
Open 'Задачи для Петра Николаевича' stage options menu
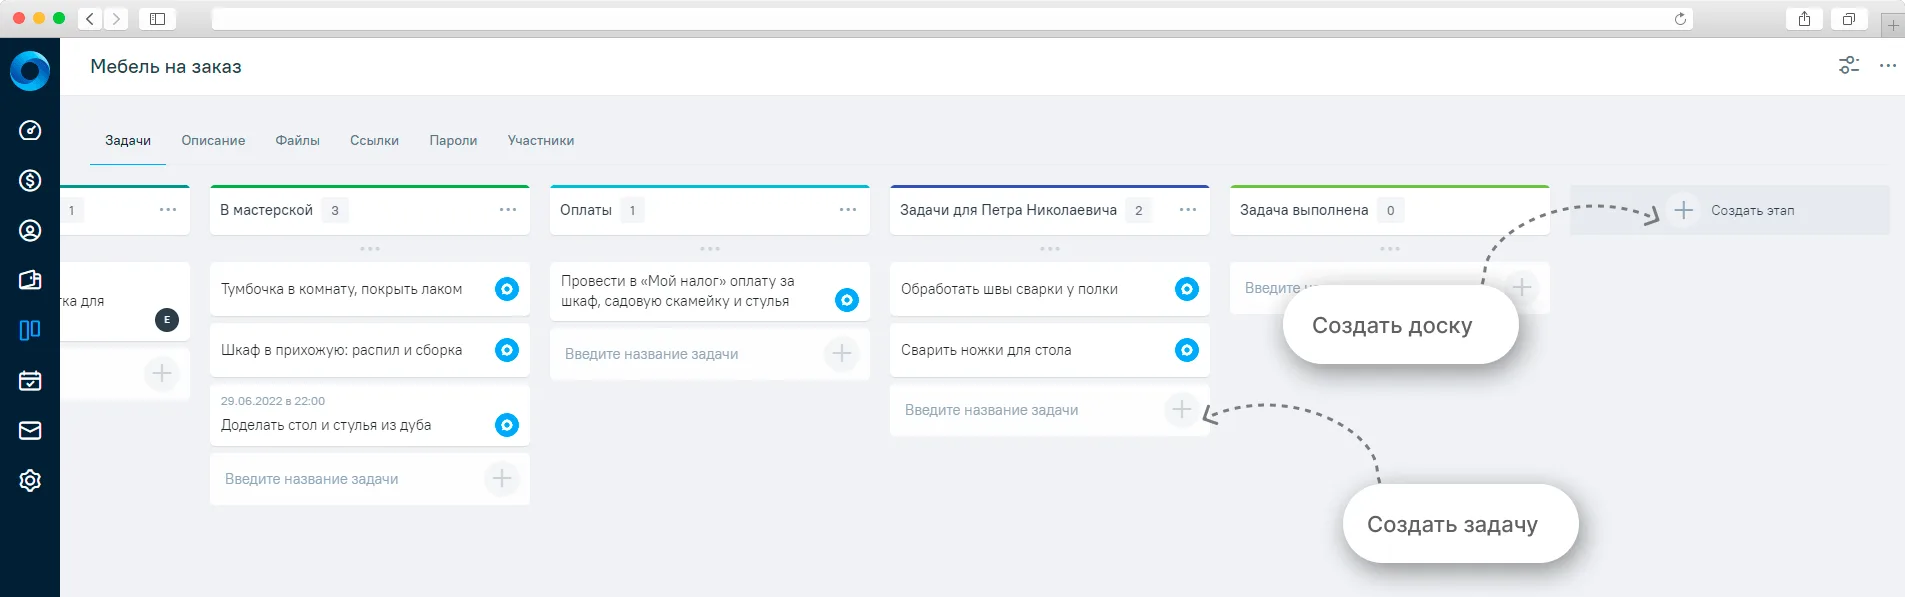tap(1188, 210)
